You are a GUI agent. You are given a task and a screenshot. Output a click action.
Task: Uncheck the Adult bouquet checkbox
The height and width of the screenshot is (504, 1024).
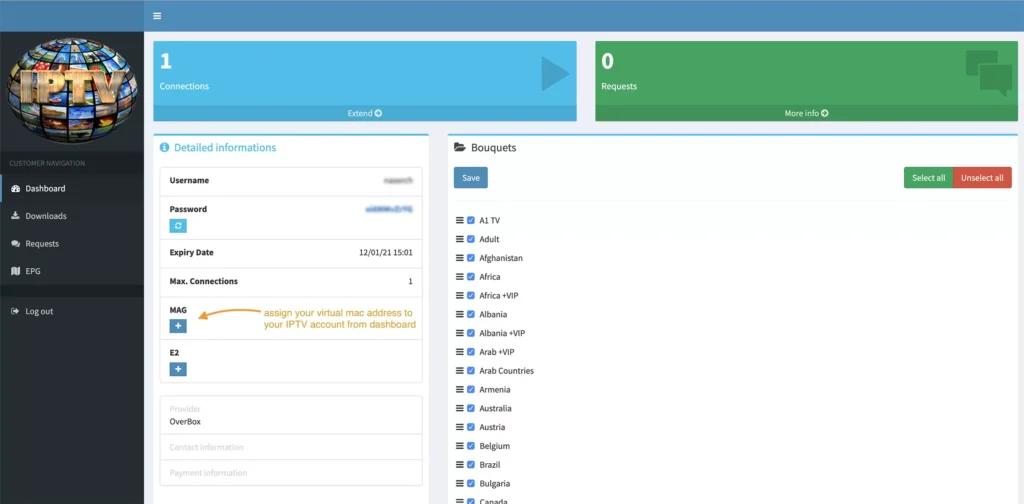click(471, 239)
